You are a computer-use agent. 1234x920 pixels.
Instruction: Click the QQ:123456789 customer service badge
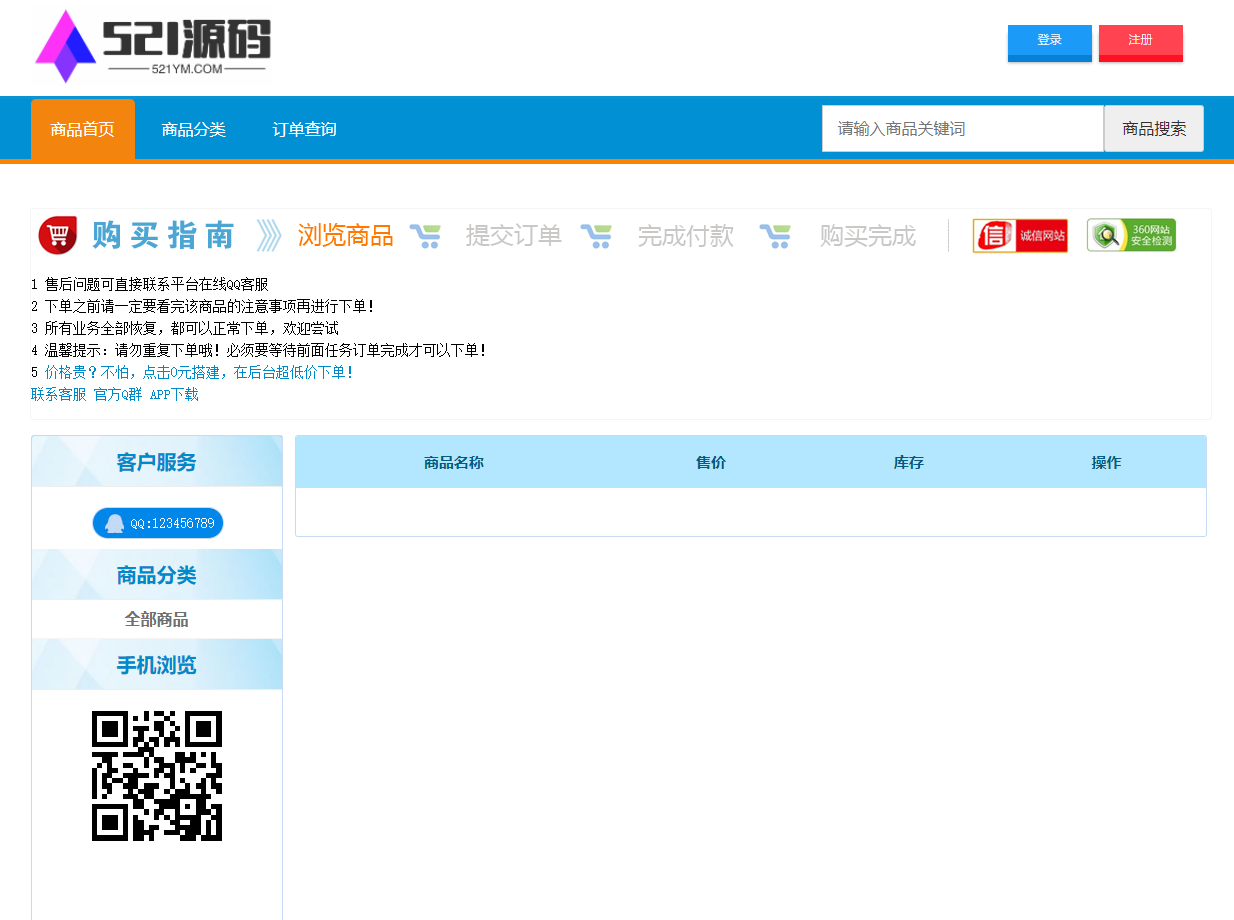(x=158, y=523)
